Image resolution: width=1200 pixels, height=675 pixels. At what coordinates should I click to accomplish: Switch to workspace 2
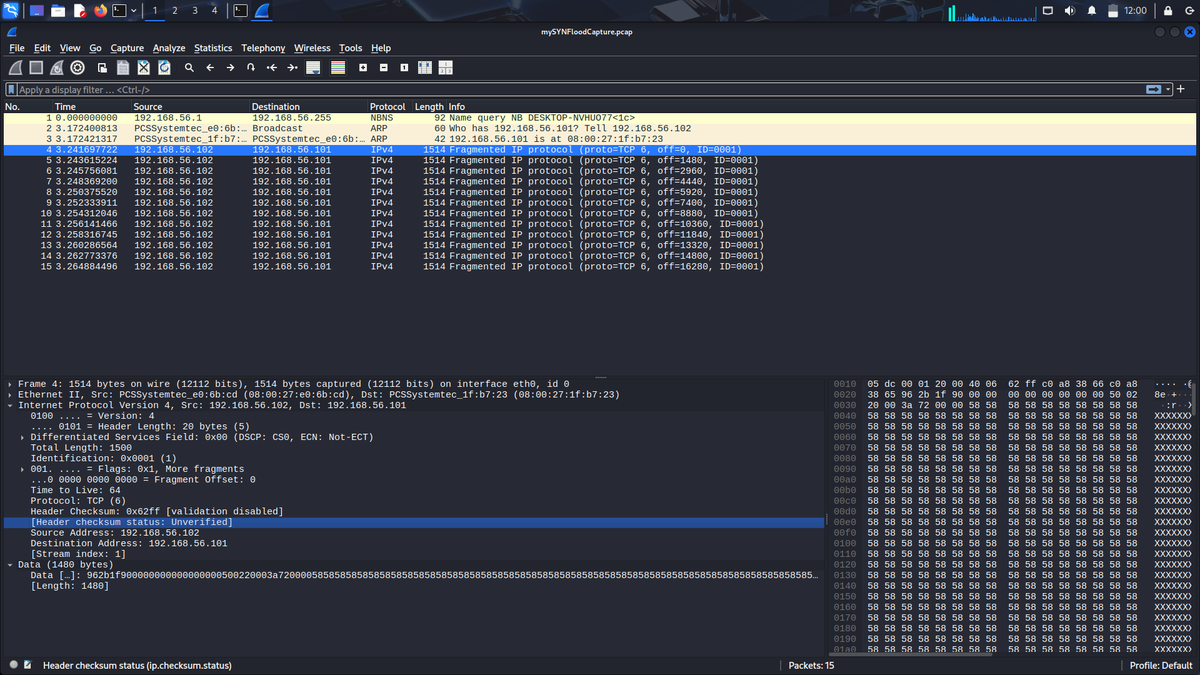(175, 10)
